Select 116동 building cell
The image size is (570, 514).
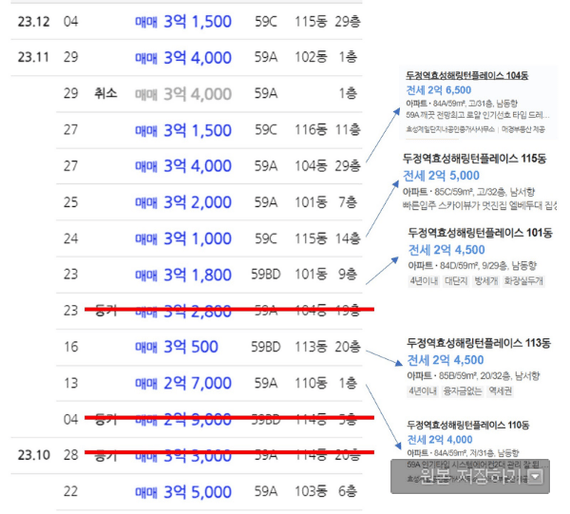coord(311,130)
